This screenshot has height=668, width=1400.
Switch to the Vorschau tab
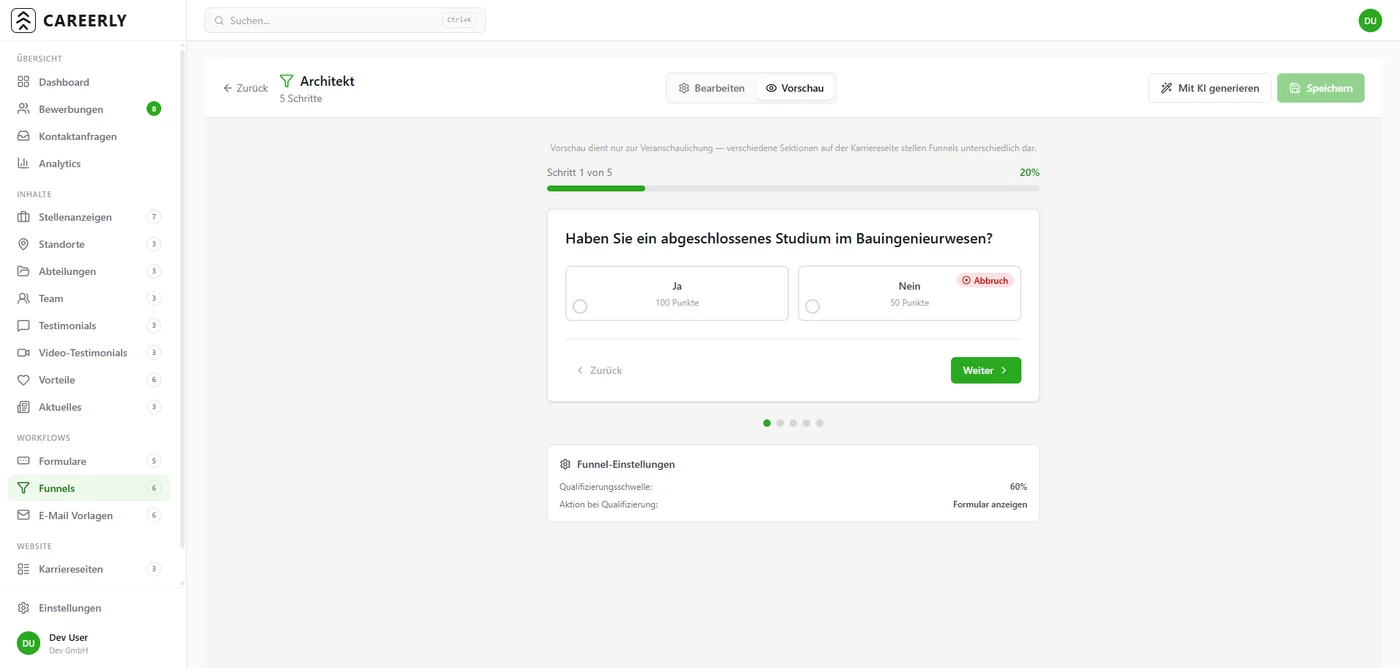795,88
